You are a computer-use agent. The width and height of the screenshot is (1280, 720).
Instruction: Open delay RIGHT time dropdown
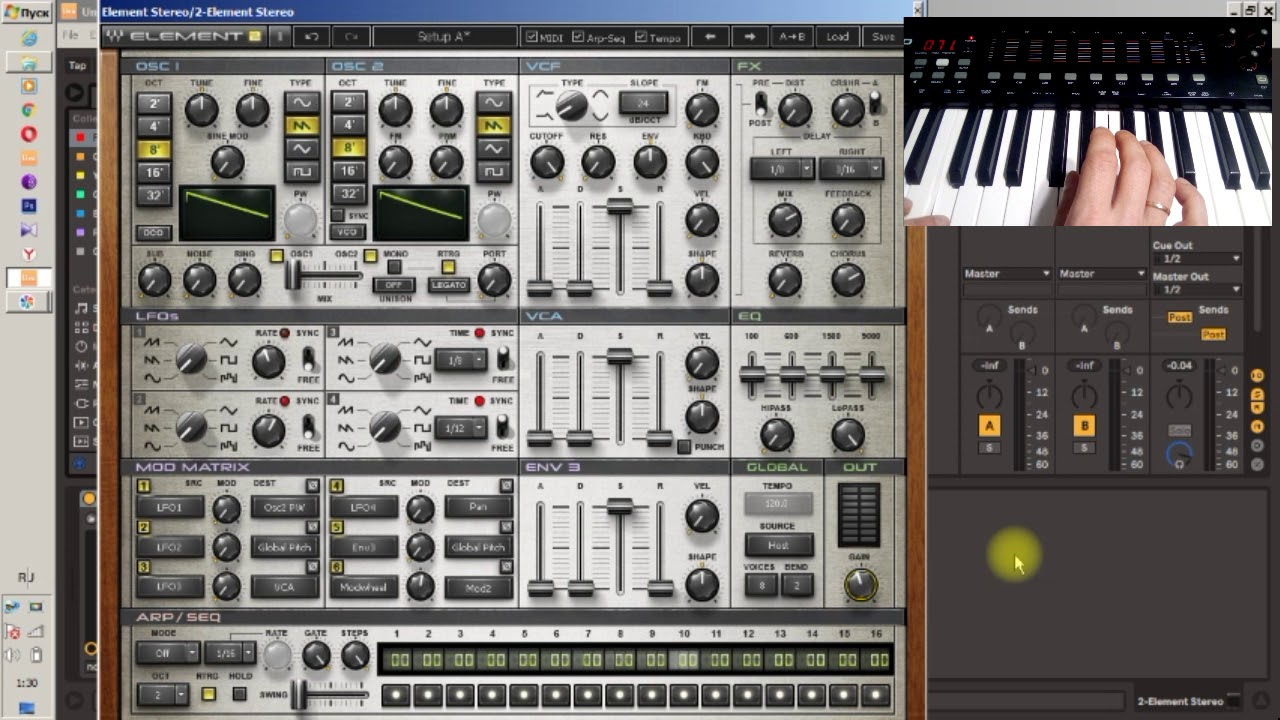point(851,169)
